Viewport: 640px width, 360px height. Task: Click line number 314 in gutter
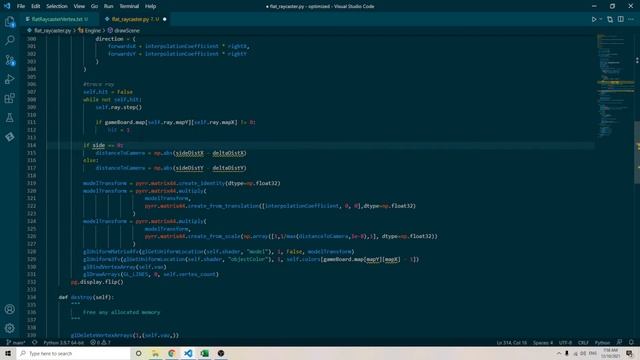[x=31, y=145]
